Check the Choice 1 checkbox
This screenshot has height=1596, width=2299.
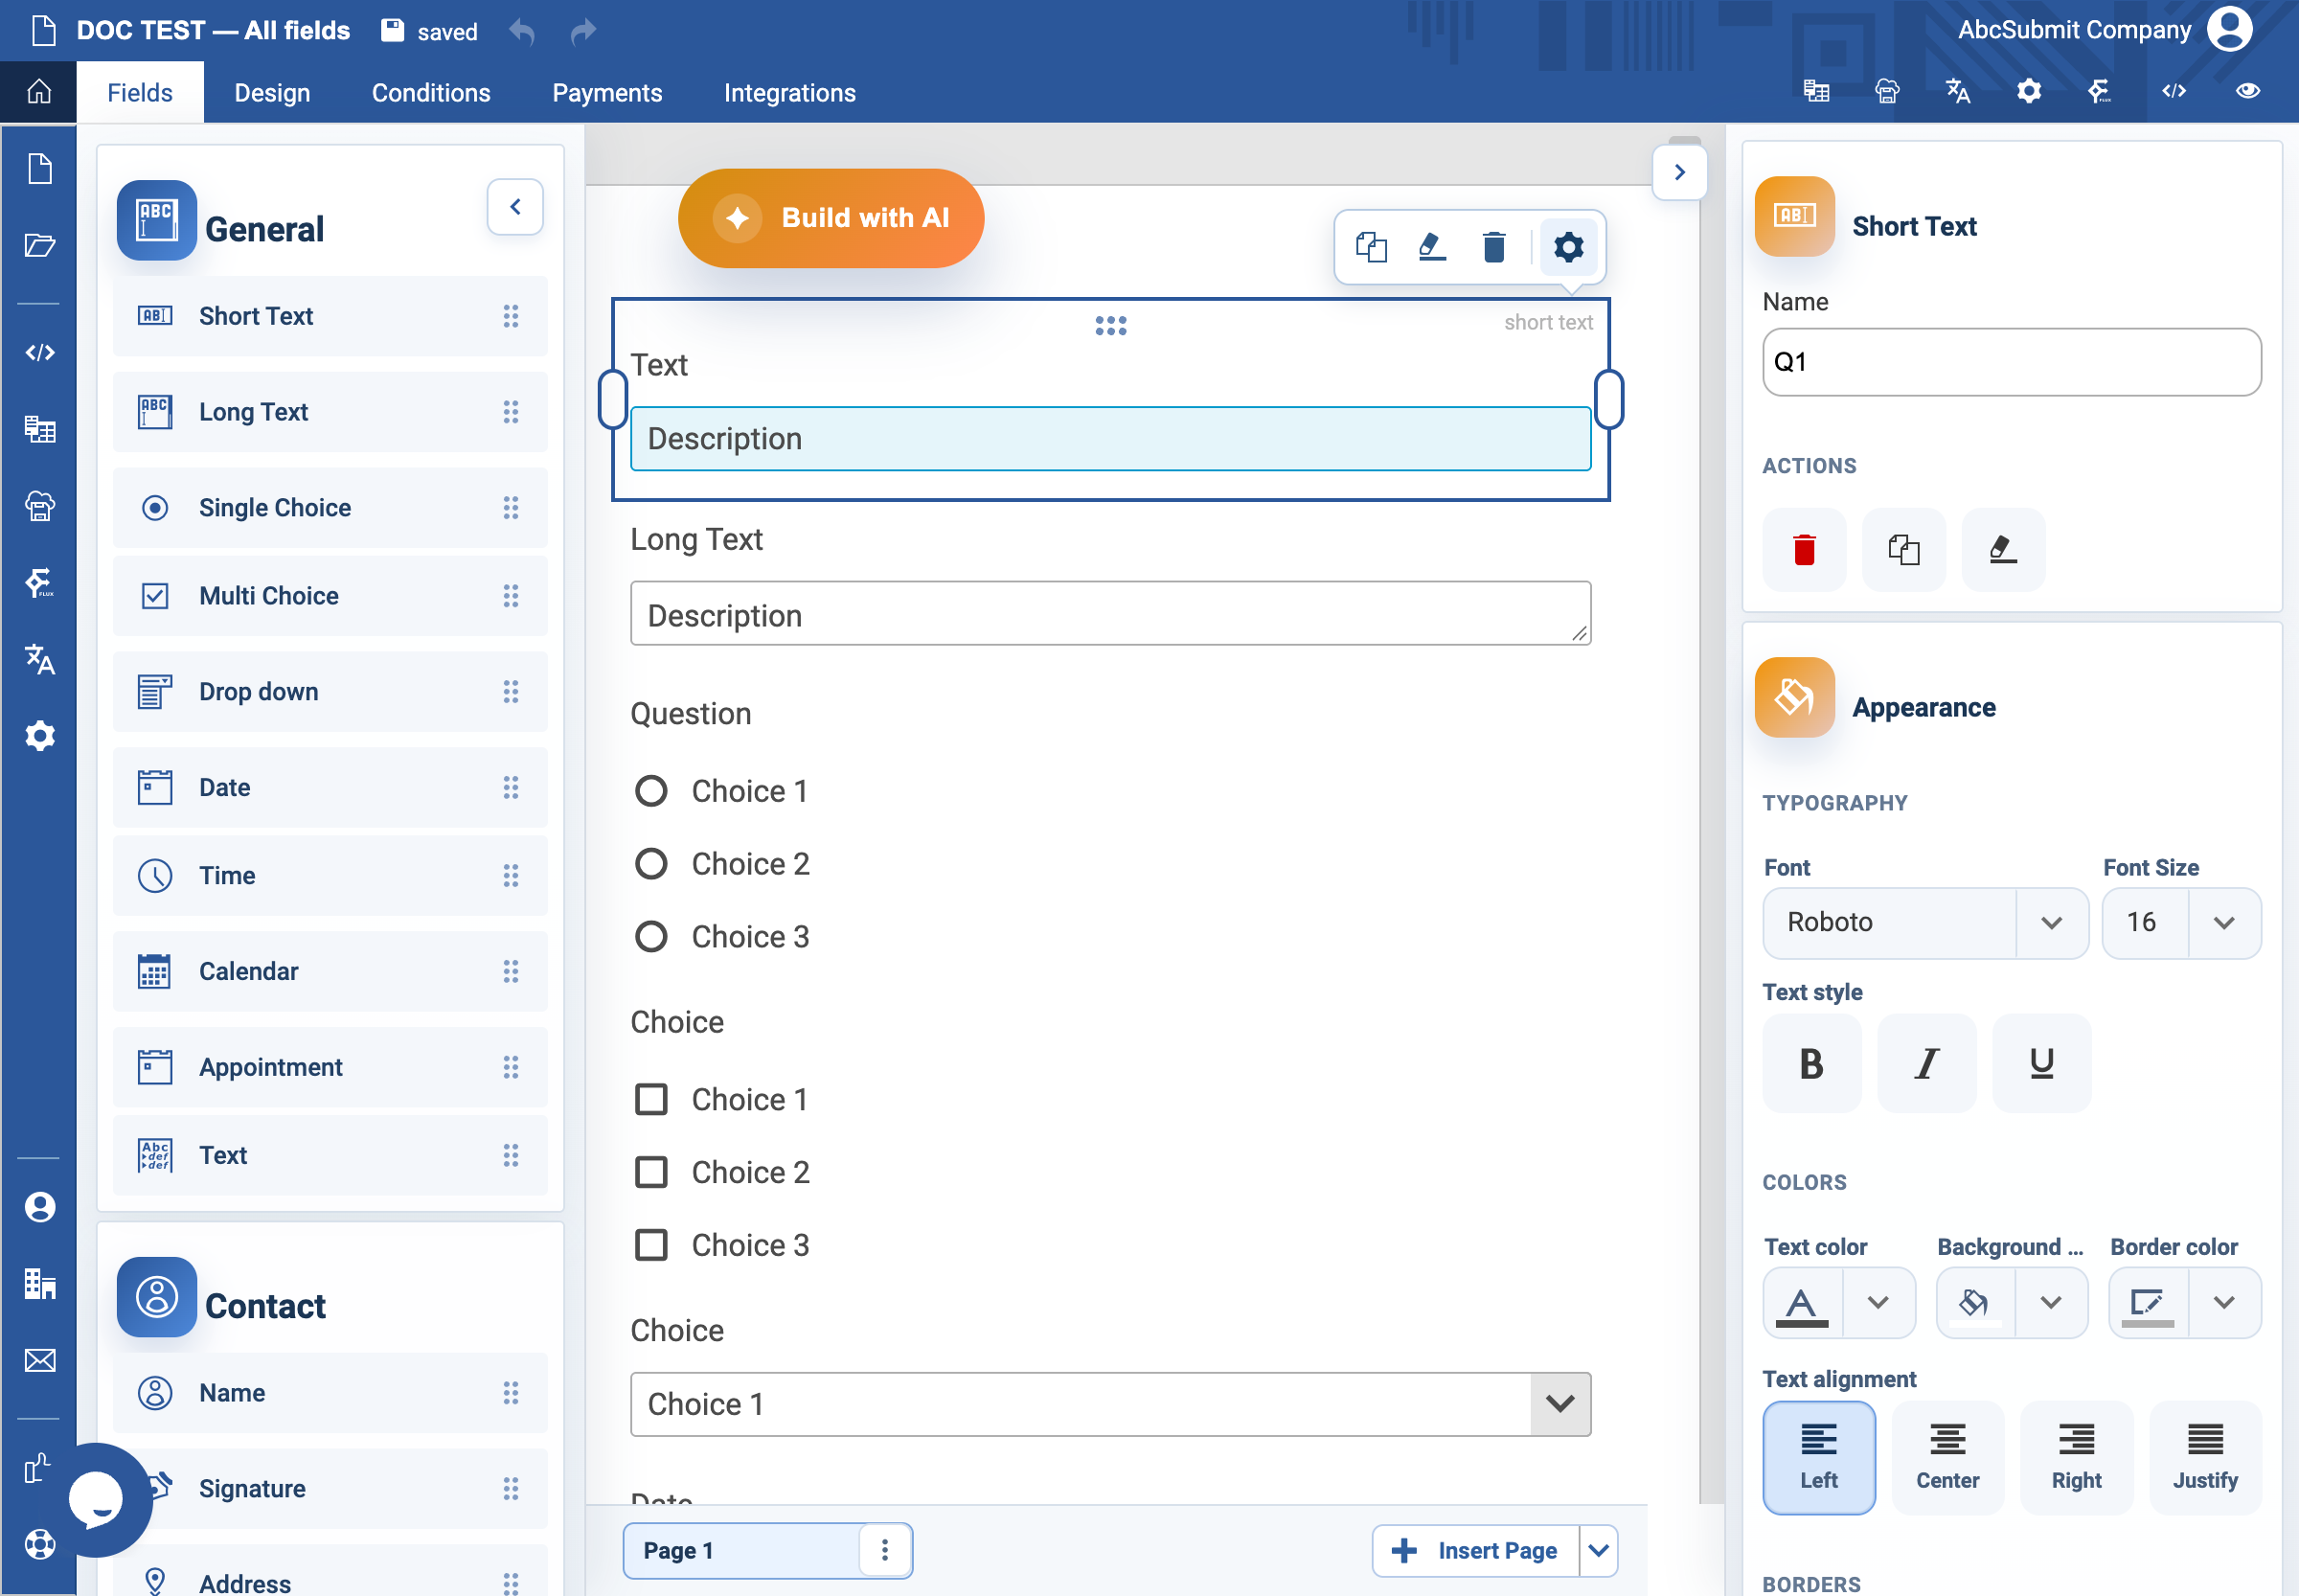pos(651,1100)
